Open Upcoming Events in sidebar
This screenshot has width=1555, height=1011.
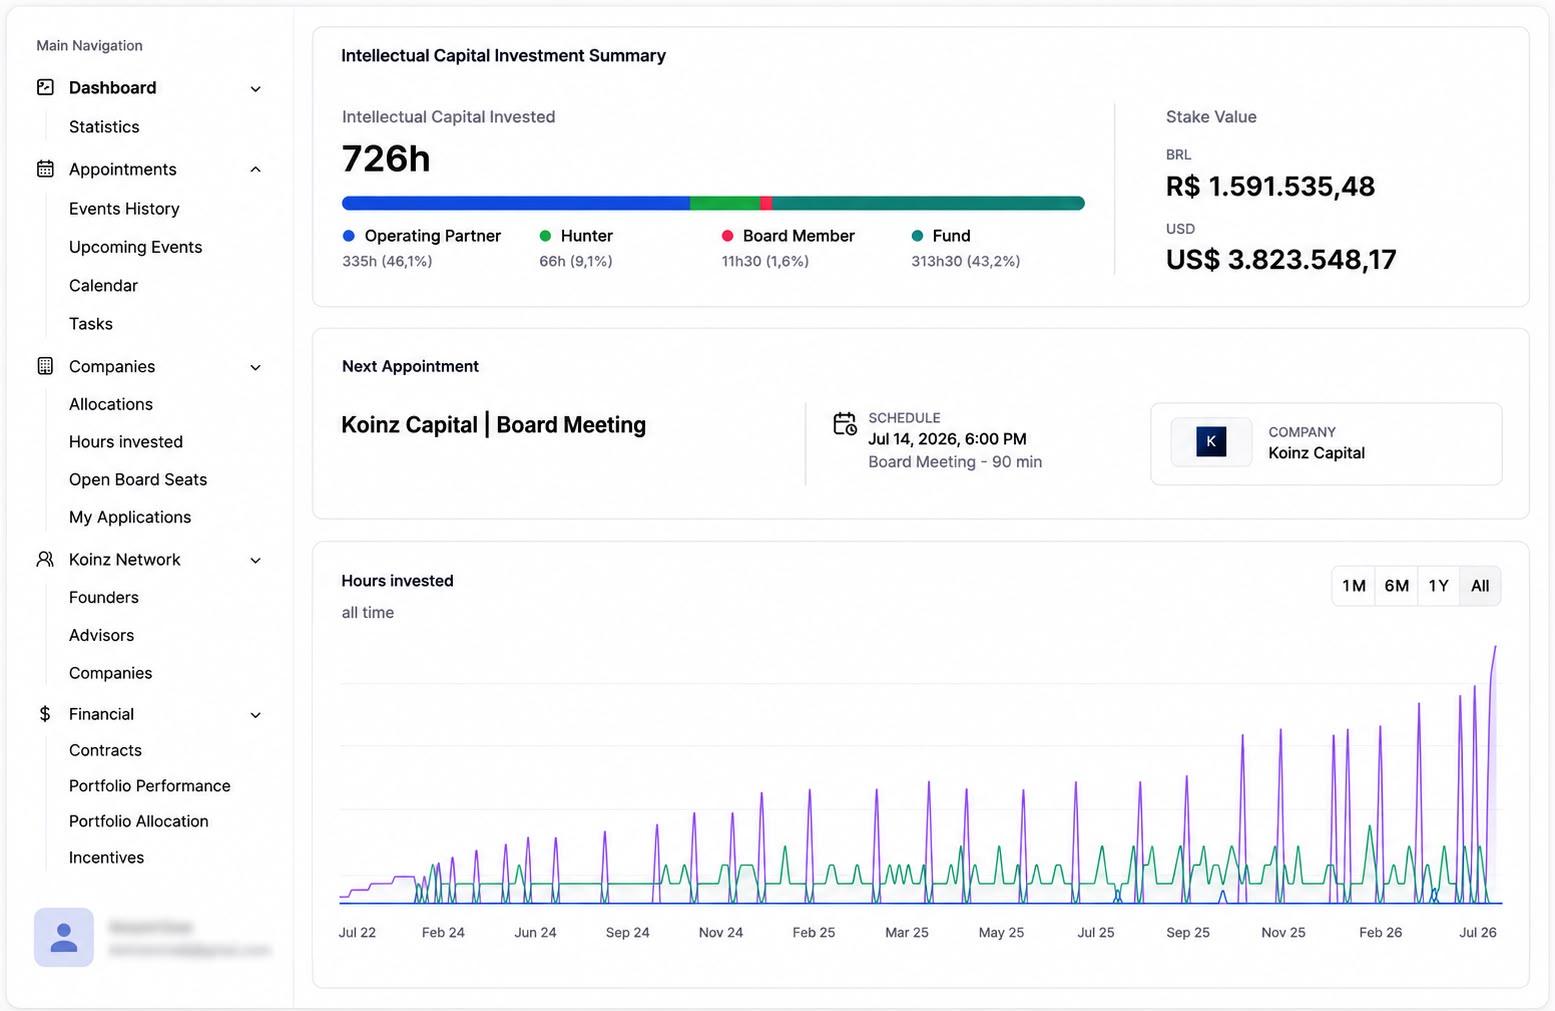135,247
